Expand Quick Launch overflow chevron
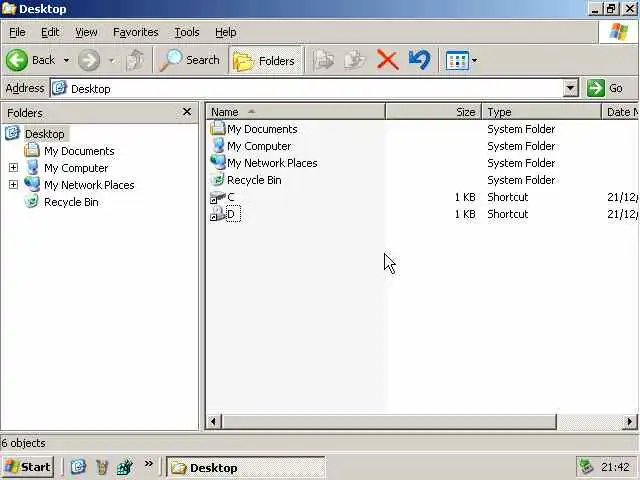Viewport: 640px width, 480px height. point(149,464)
